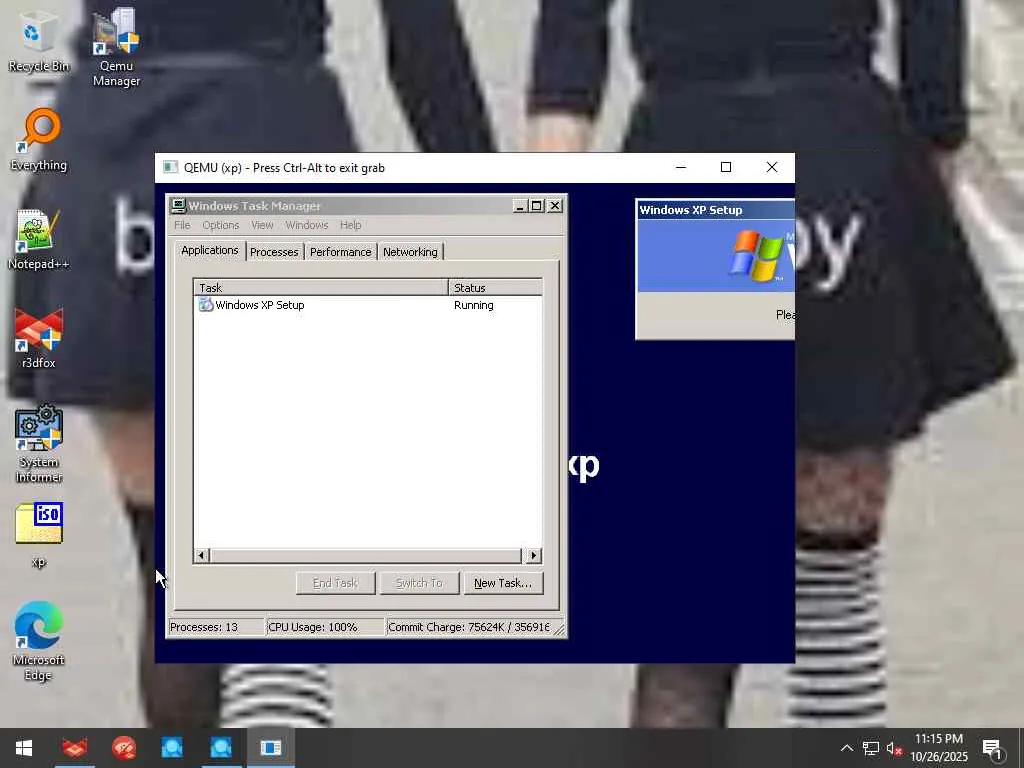Viewport: 1024px width, 768px height.
Task: Close the QEMU (xp) window
Action: point(772,167)
